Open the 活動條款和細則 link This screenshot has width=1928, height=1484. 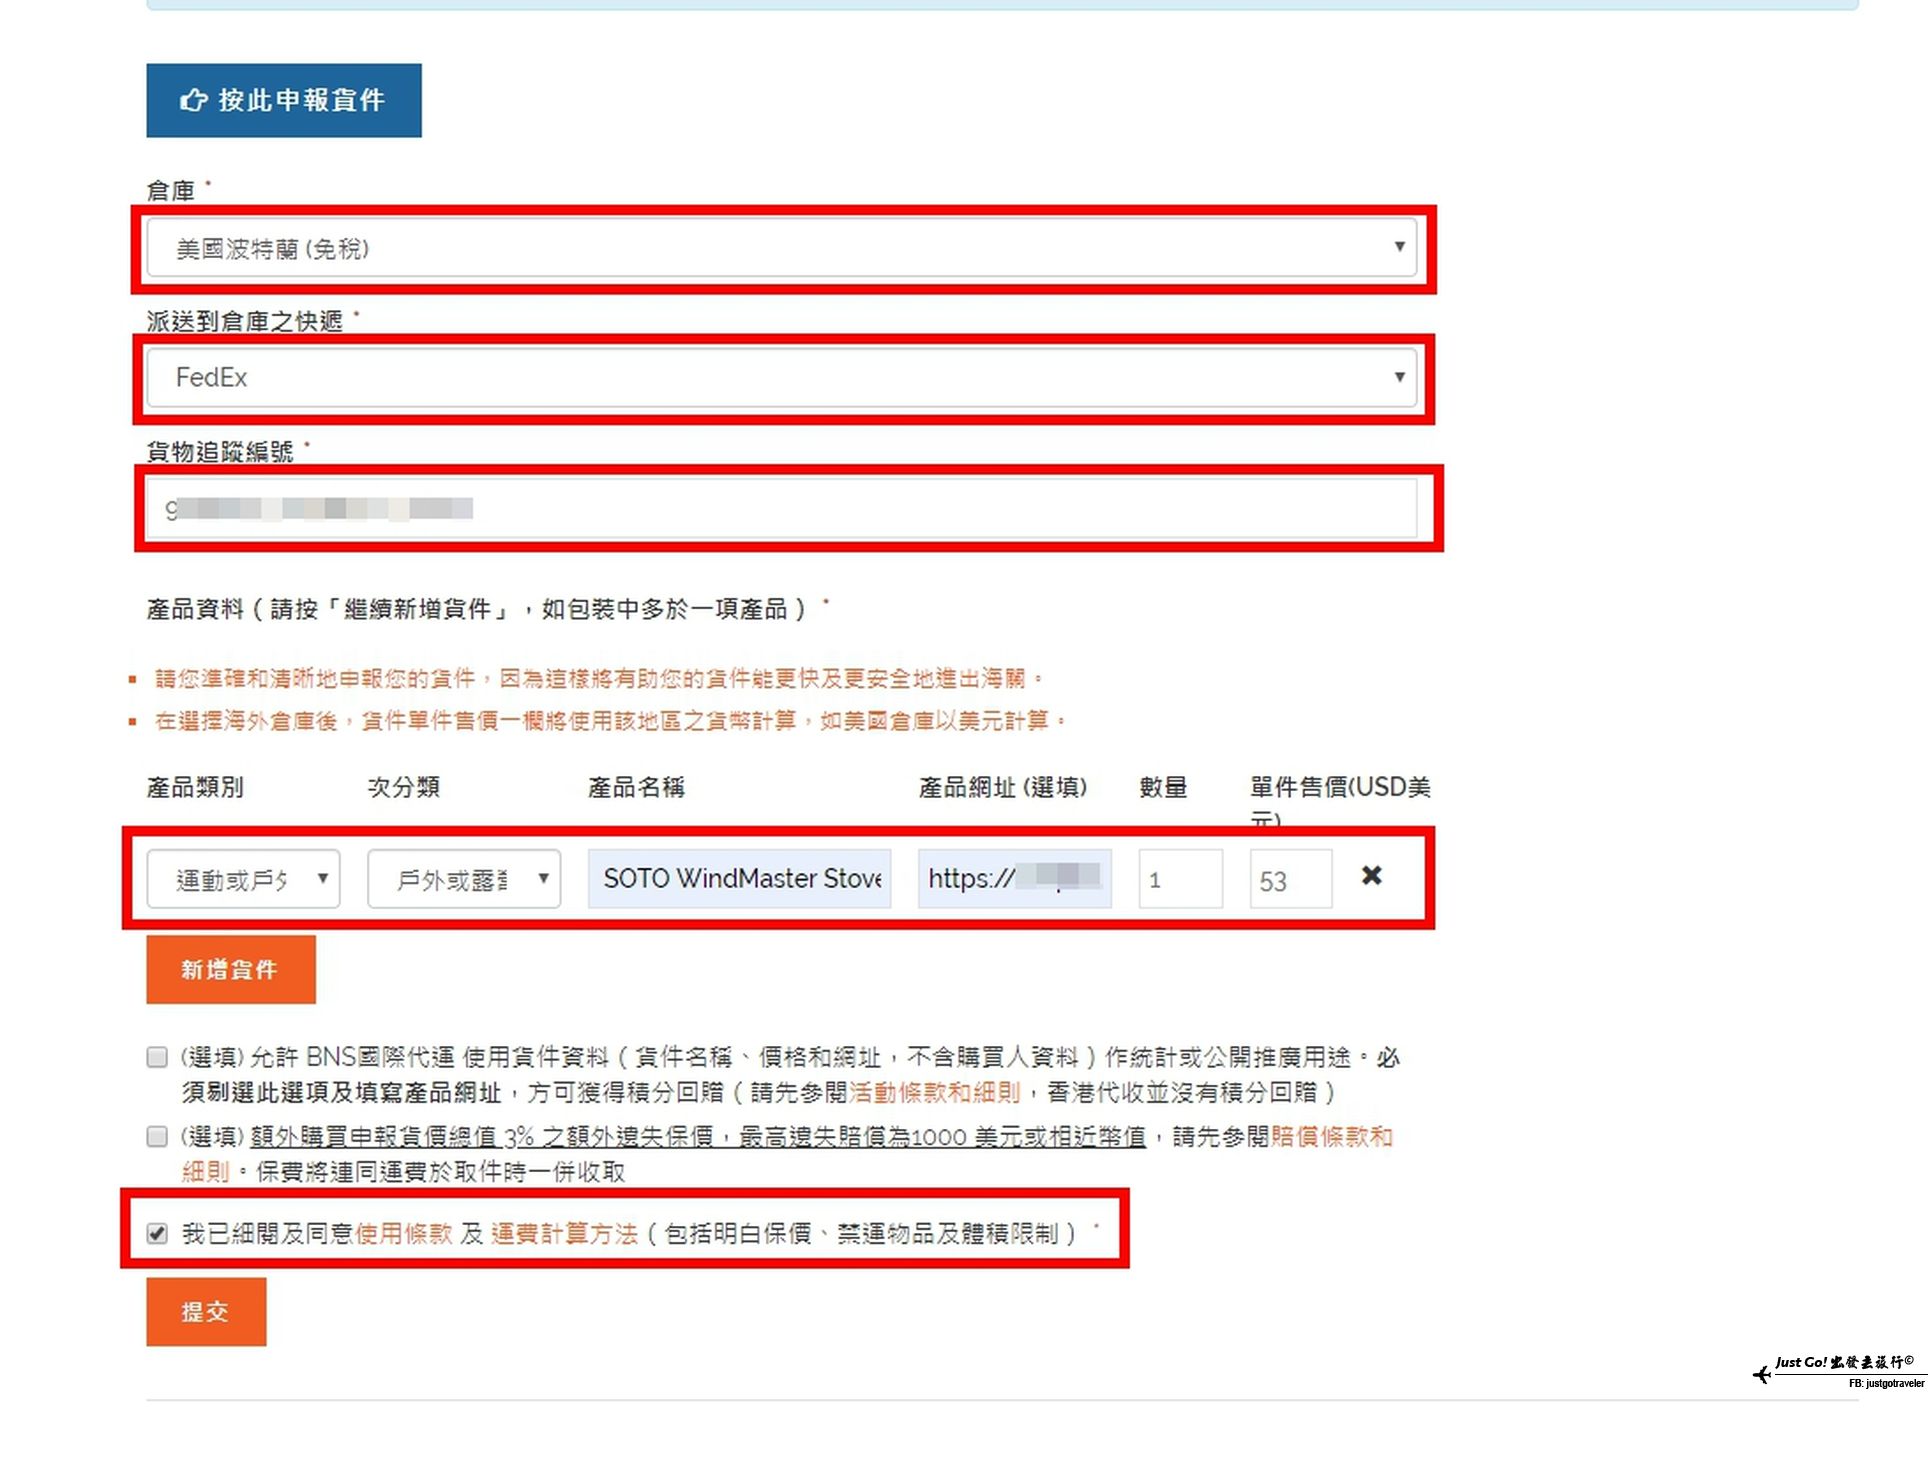(x=934, y=1092)
